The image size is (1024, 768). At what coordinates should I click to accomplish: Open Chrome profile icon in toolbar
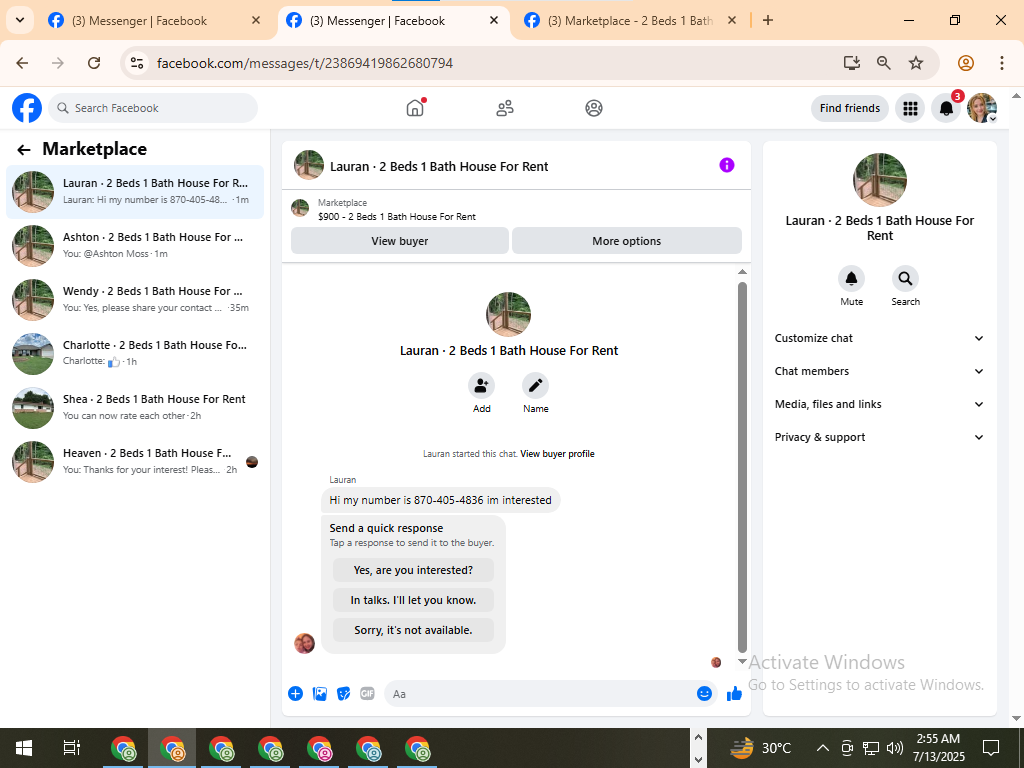[x=966, y=63]
